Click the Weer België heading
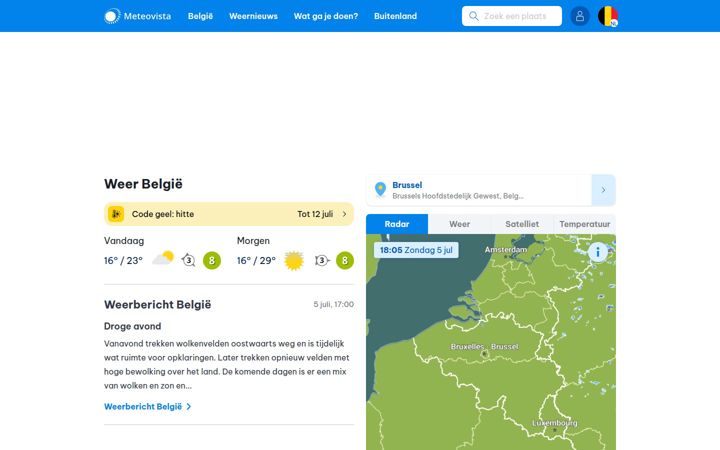Viewport: 720px width, 450px height. tap(143, 184)
